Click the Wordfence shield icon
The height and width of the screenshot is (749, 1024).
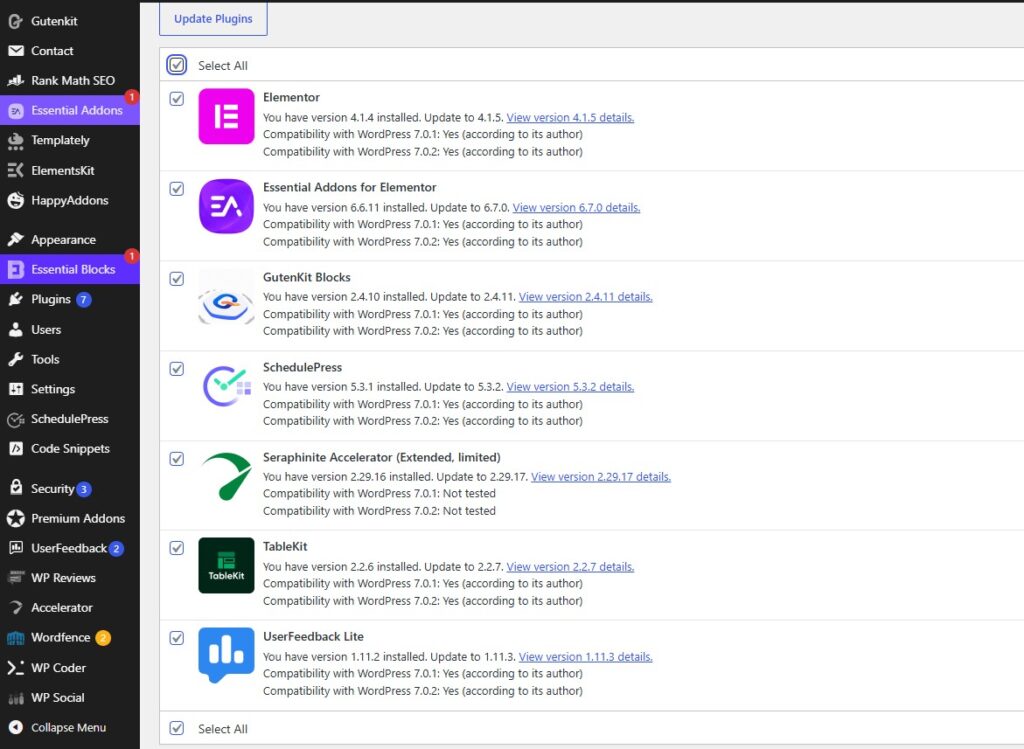click(x=16, y=638)
